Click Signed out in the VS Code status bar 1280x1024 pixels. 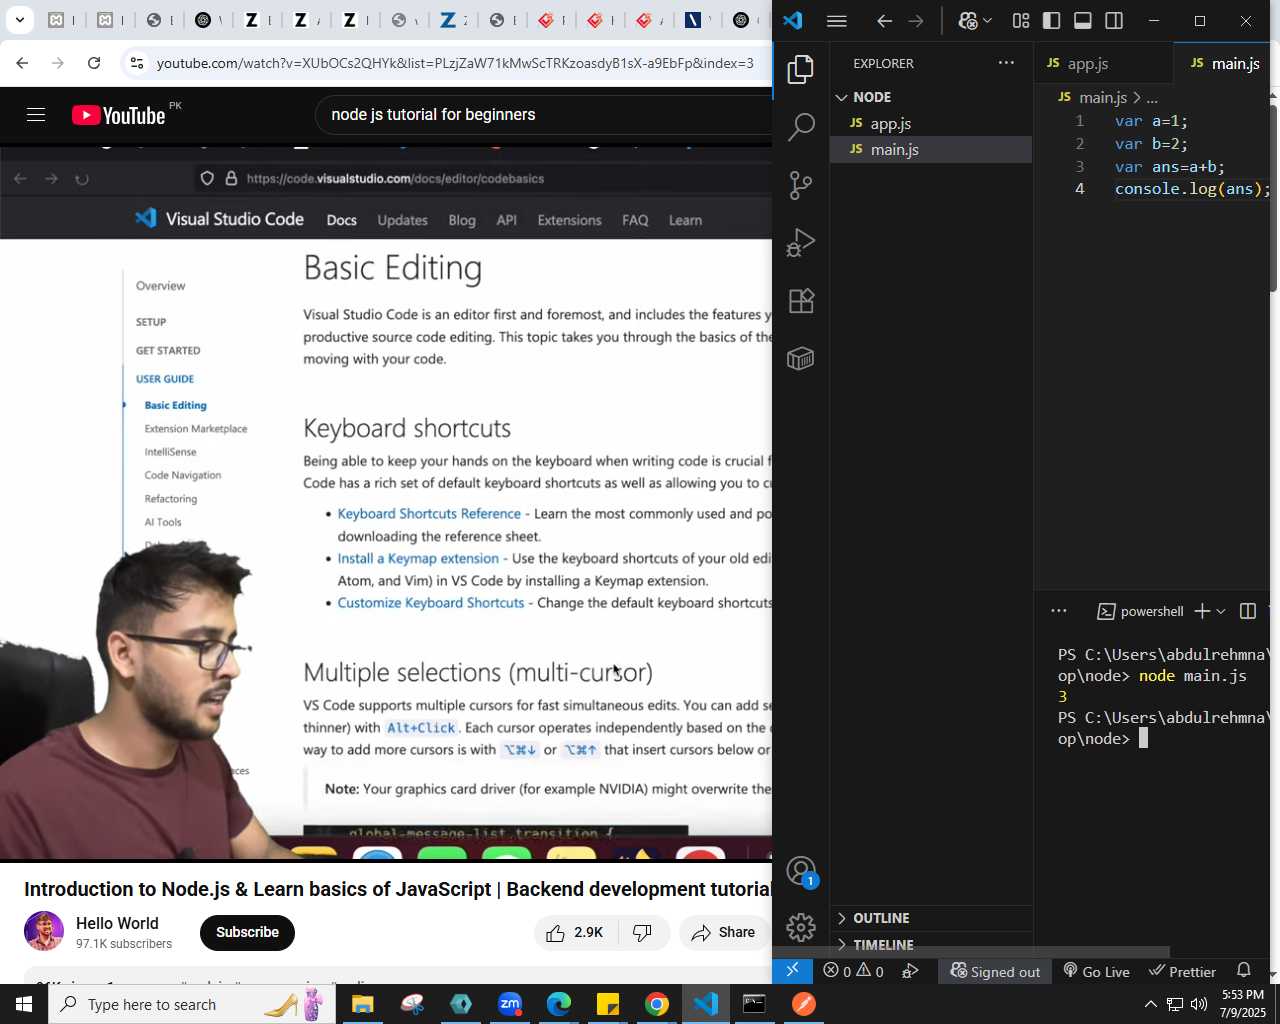996,971
